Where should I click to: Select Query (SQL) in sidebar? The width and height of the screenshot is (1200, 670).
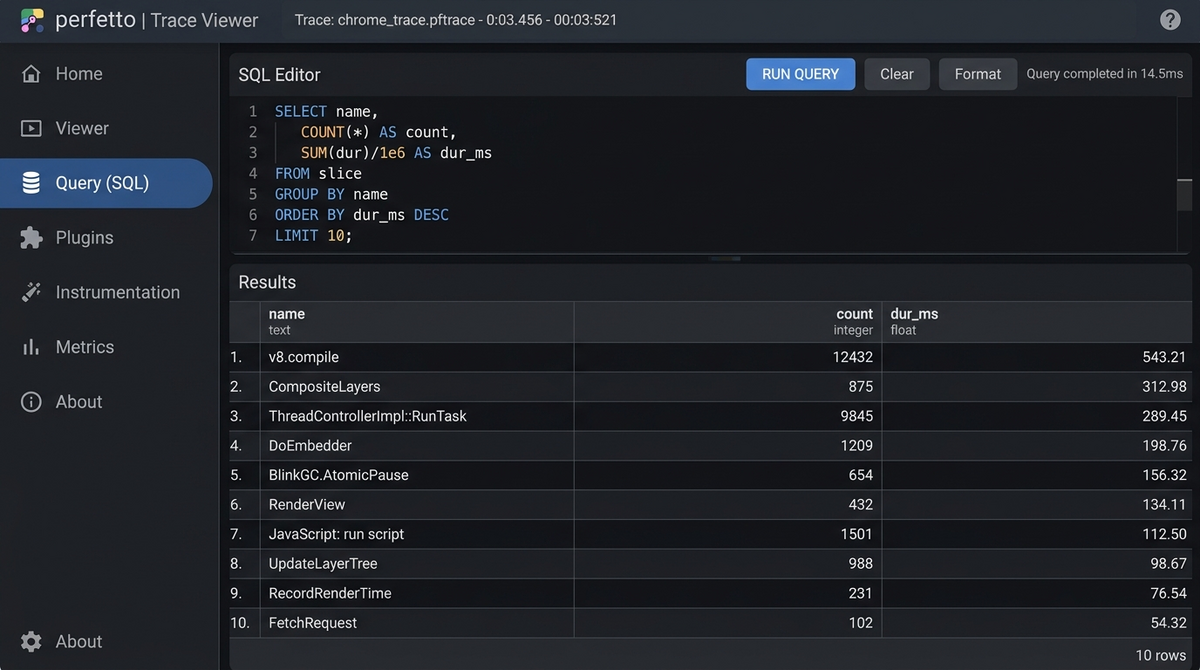106,183
